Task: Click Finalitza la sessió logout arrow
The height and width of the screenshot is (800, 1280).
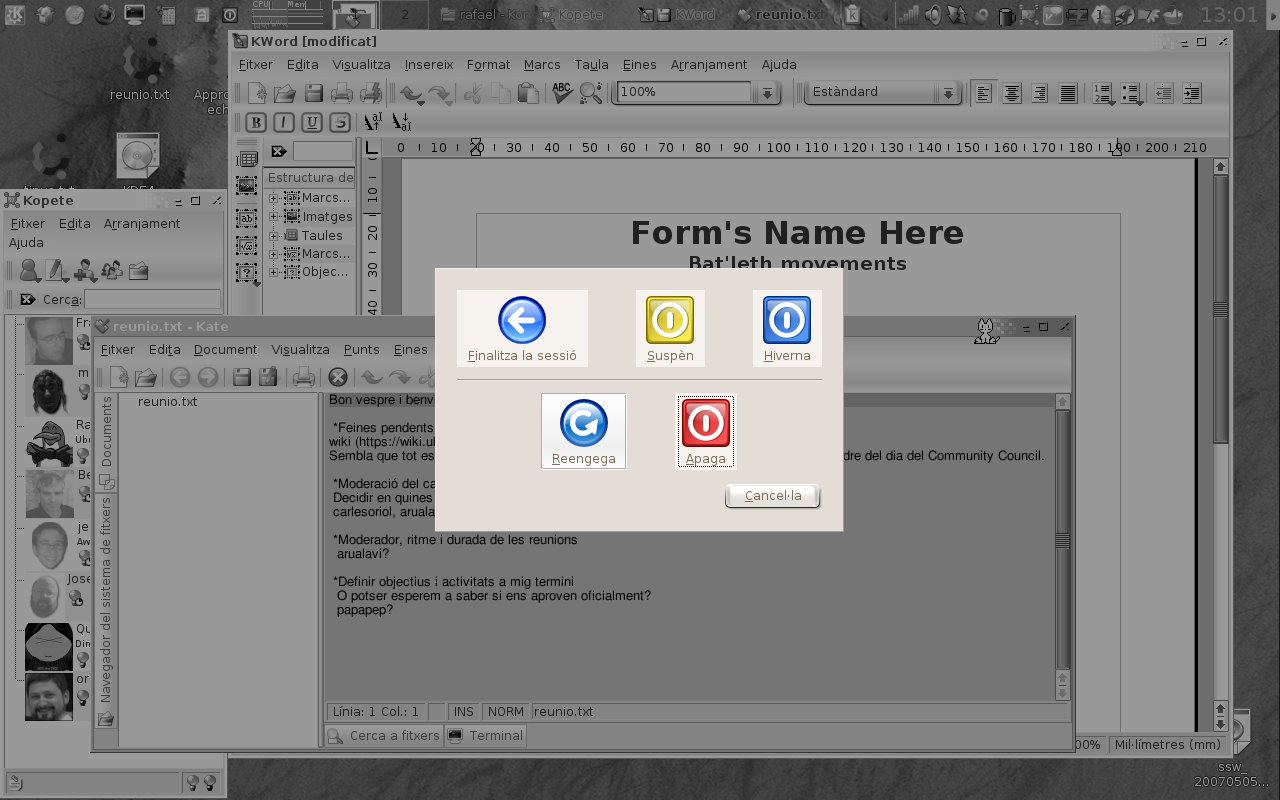Action: tap(522, 321)
